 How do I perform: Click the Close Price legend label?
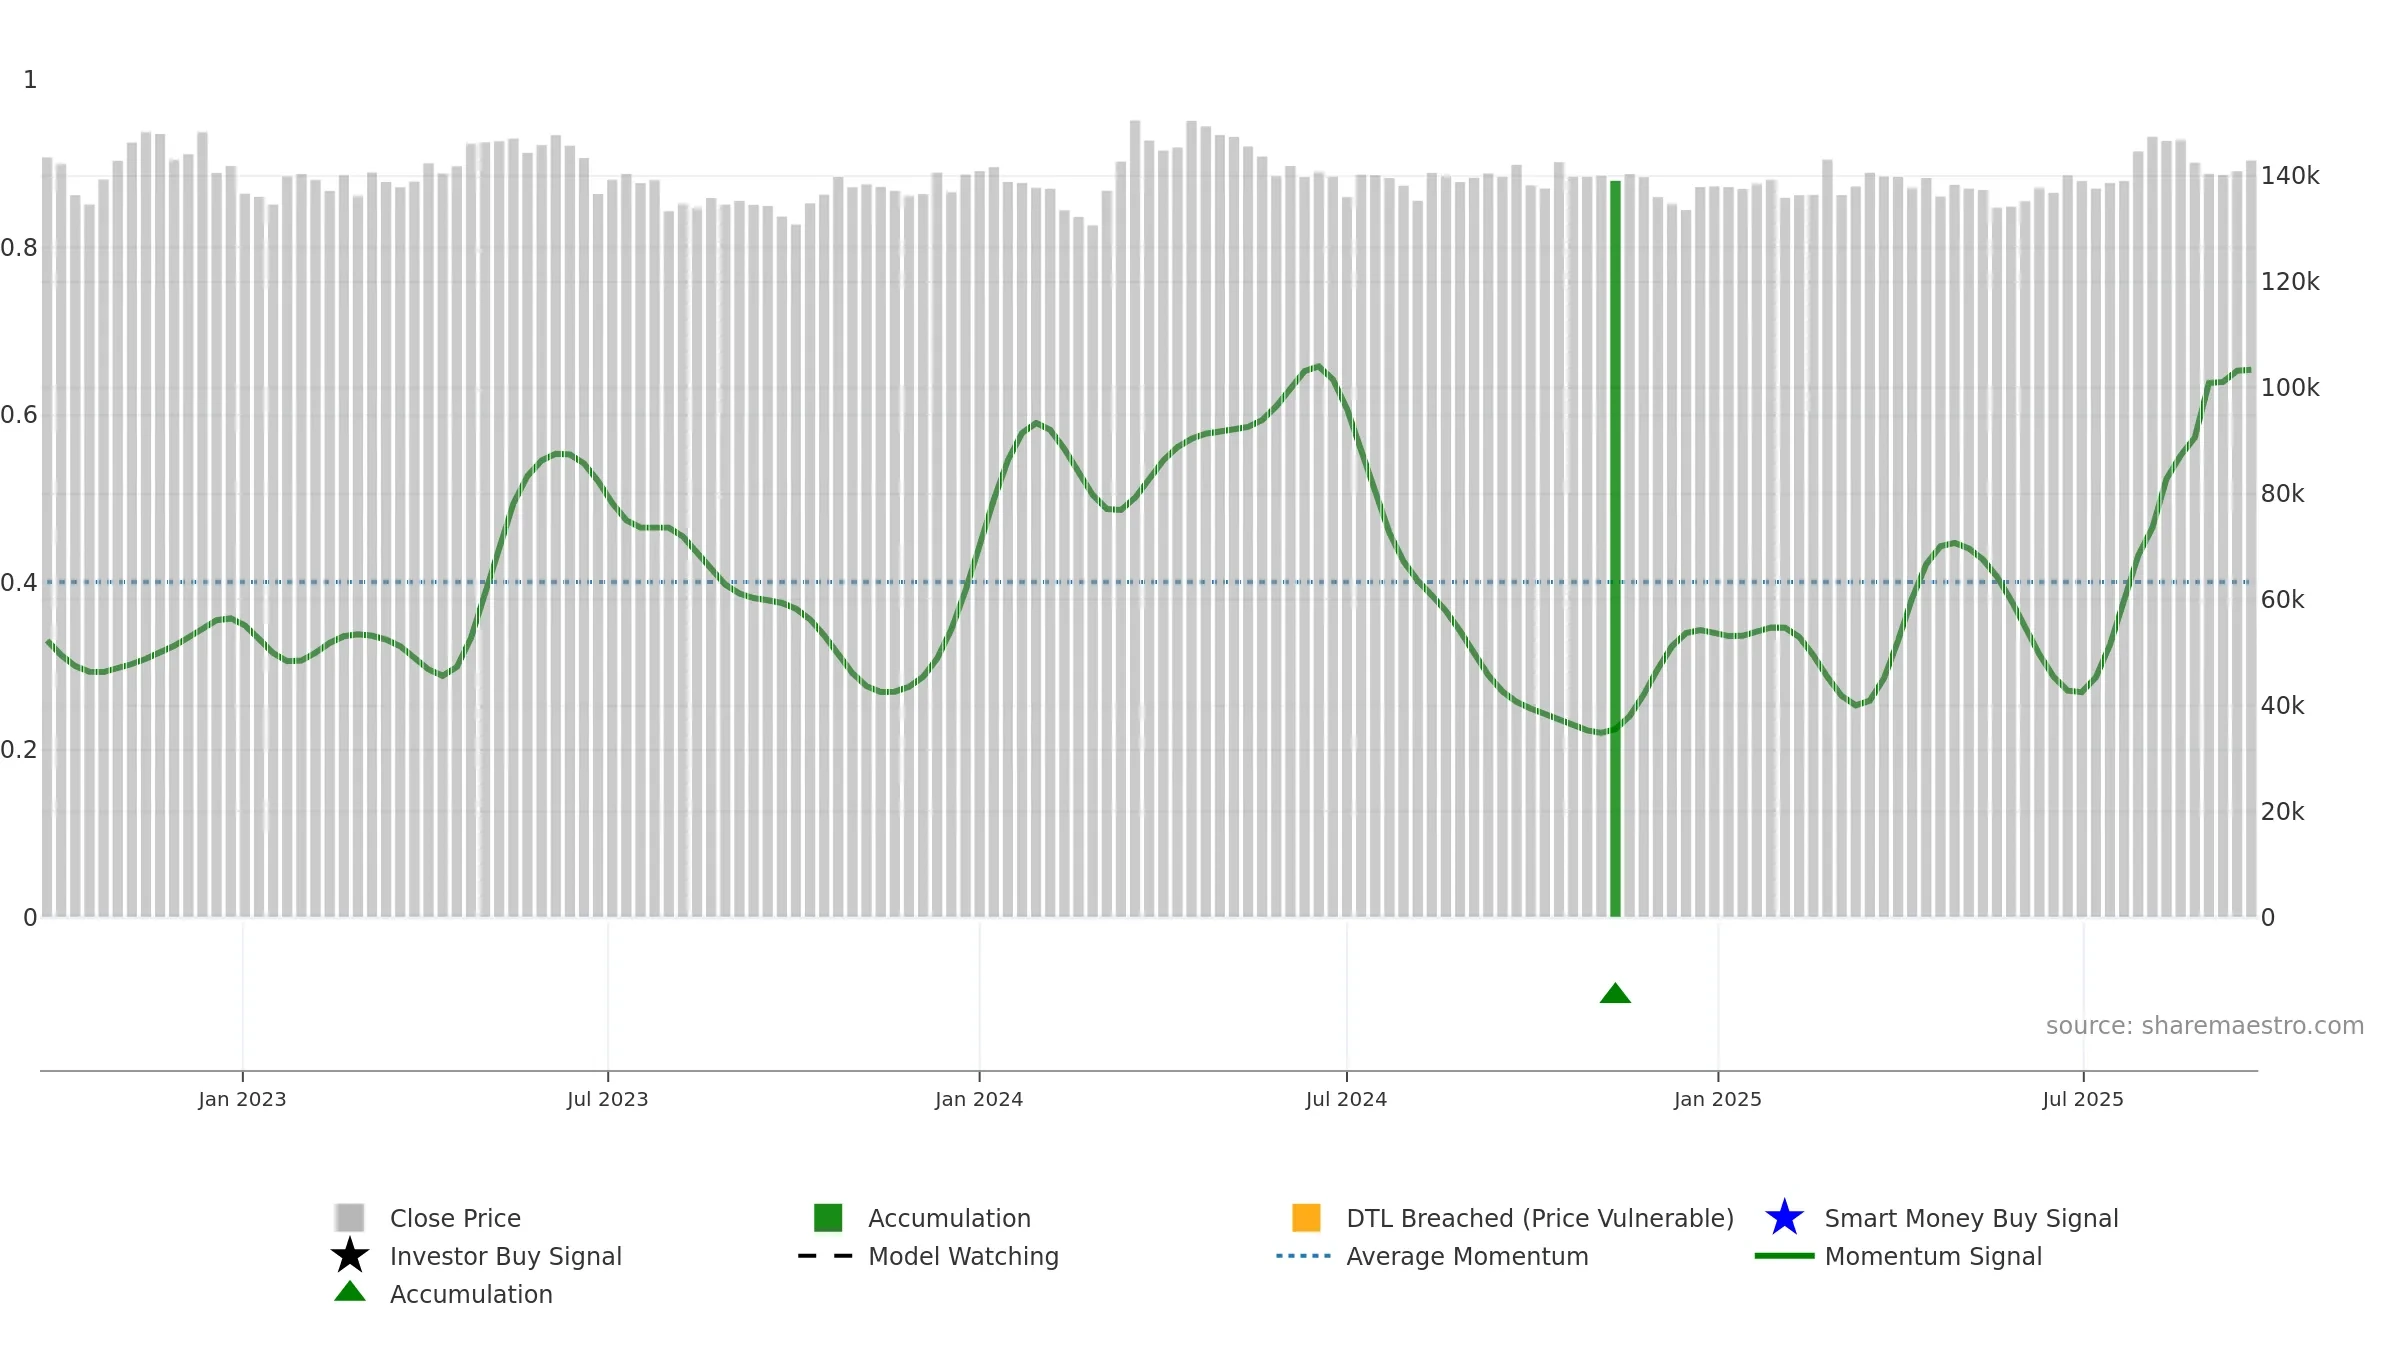[455, 1218]
